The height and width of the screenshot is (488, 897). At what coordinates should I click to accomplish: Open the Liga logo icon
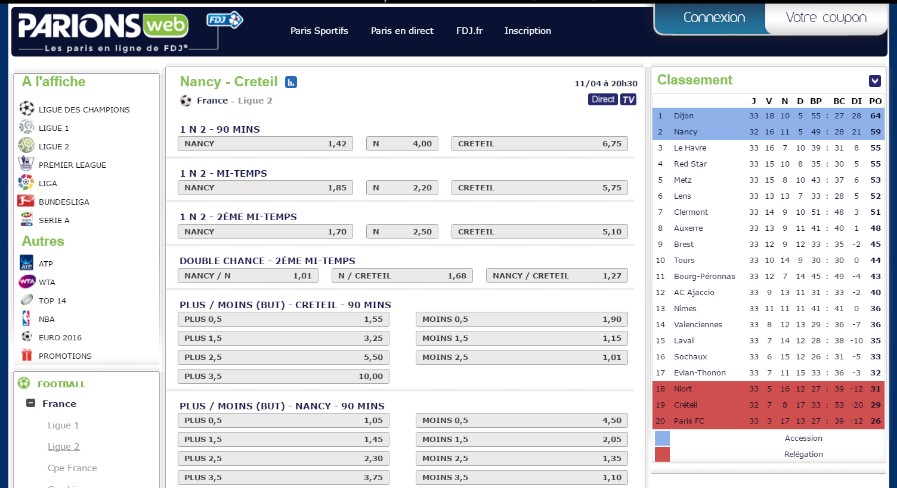26,182
